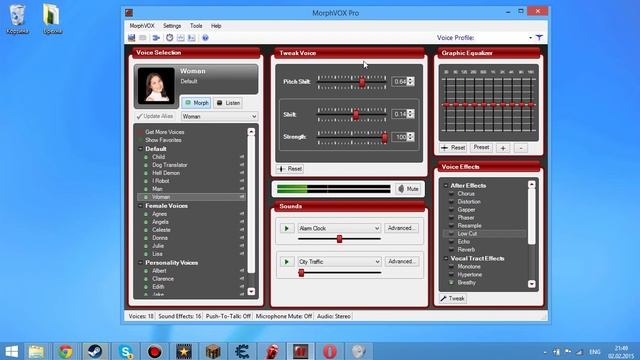Enable the Distortion effect
The image size is (640, 360).
pyautogui.click(x=451, y=202)
